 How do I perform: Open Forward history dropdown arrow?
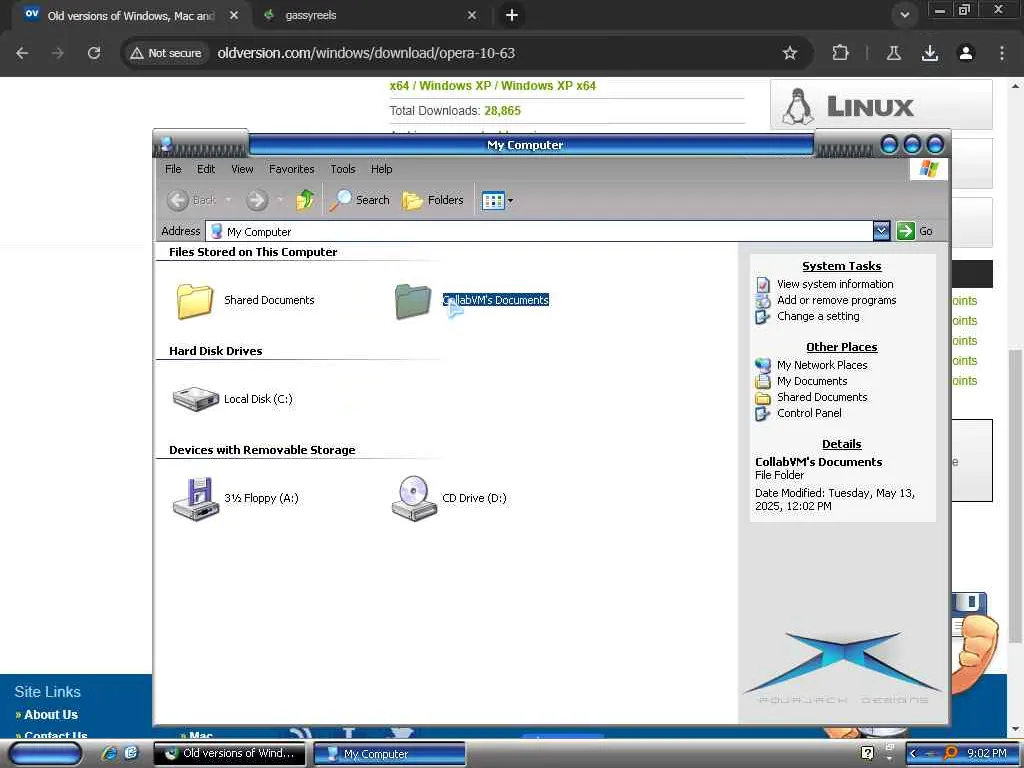(x=280, y=200)
